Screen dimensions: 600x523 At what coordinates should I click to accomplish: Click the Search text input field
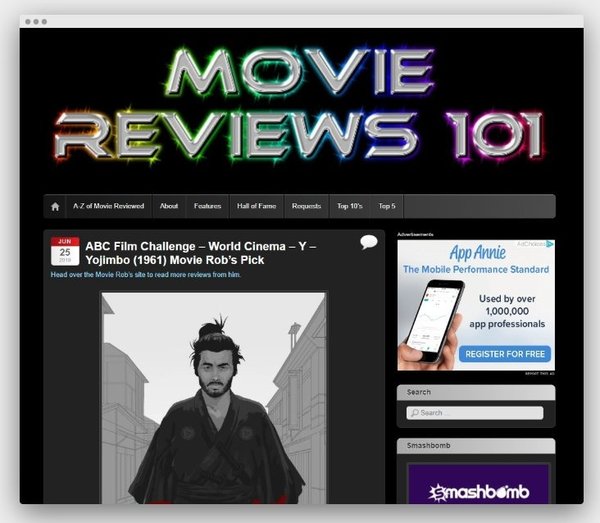click(474, 413)
